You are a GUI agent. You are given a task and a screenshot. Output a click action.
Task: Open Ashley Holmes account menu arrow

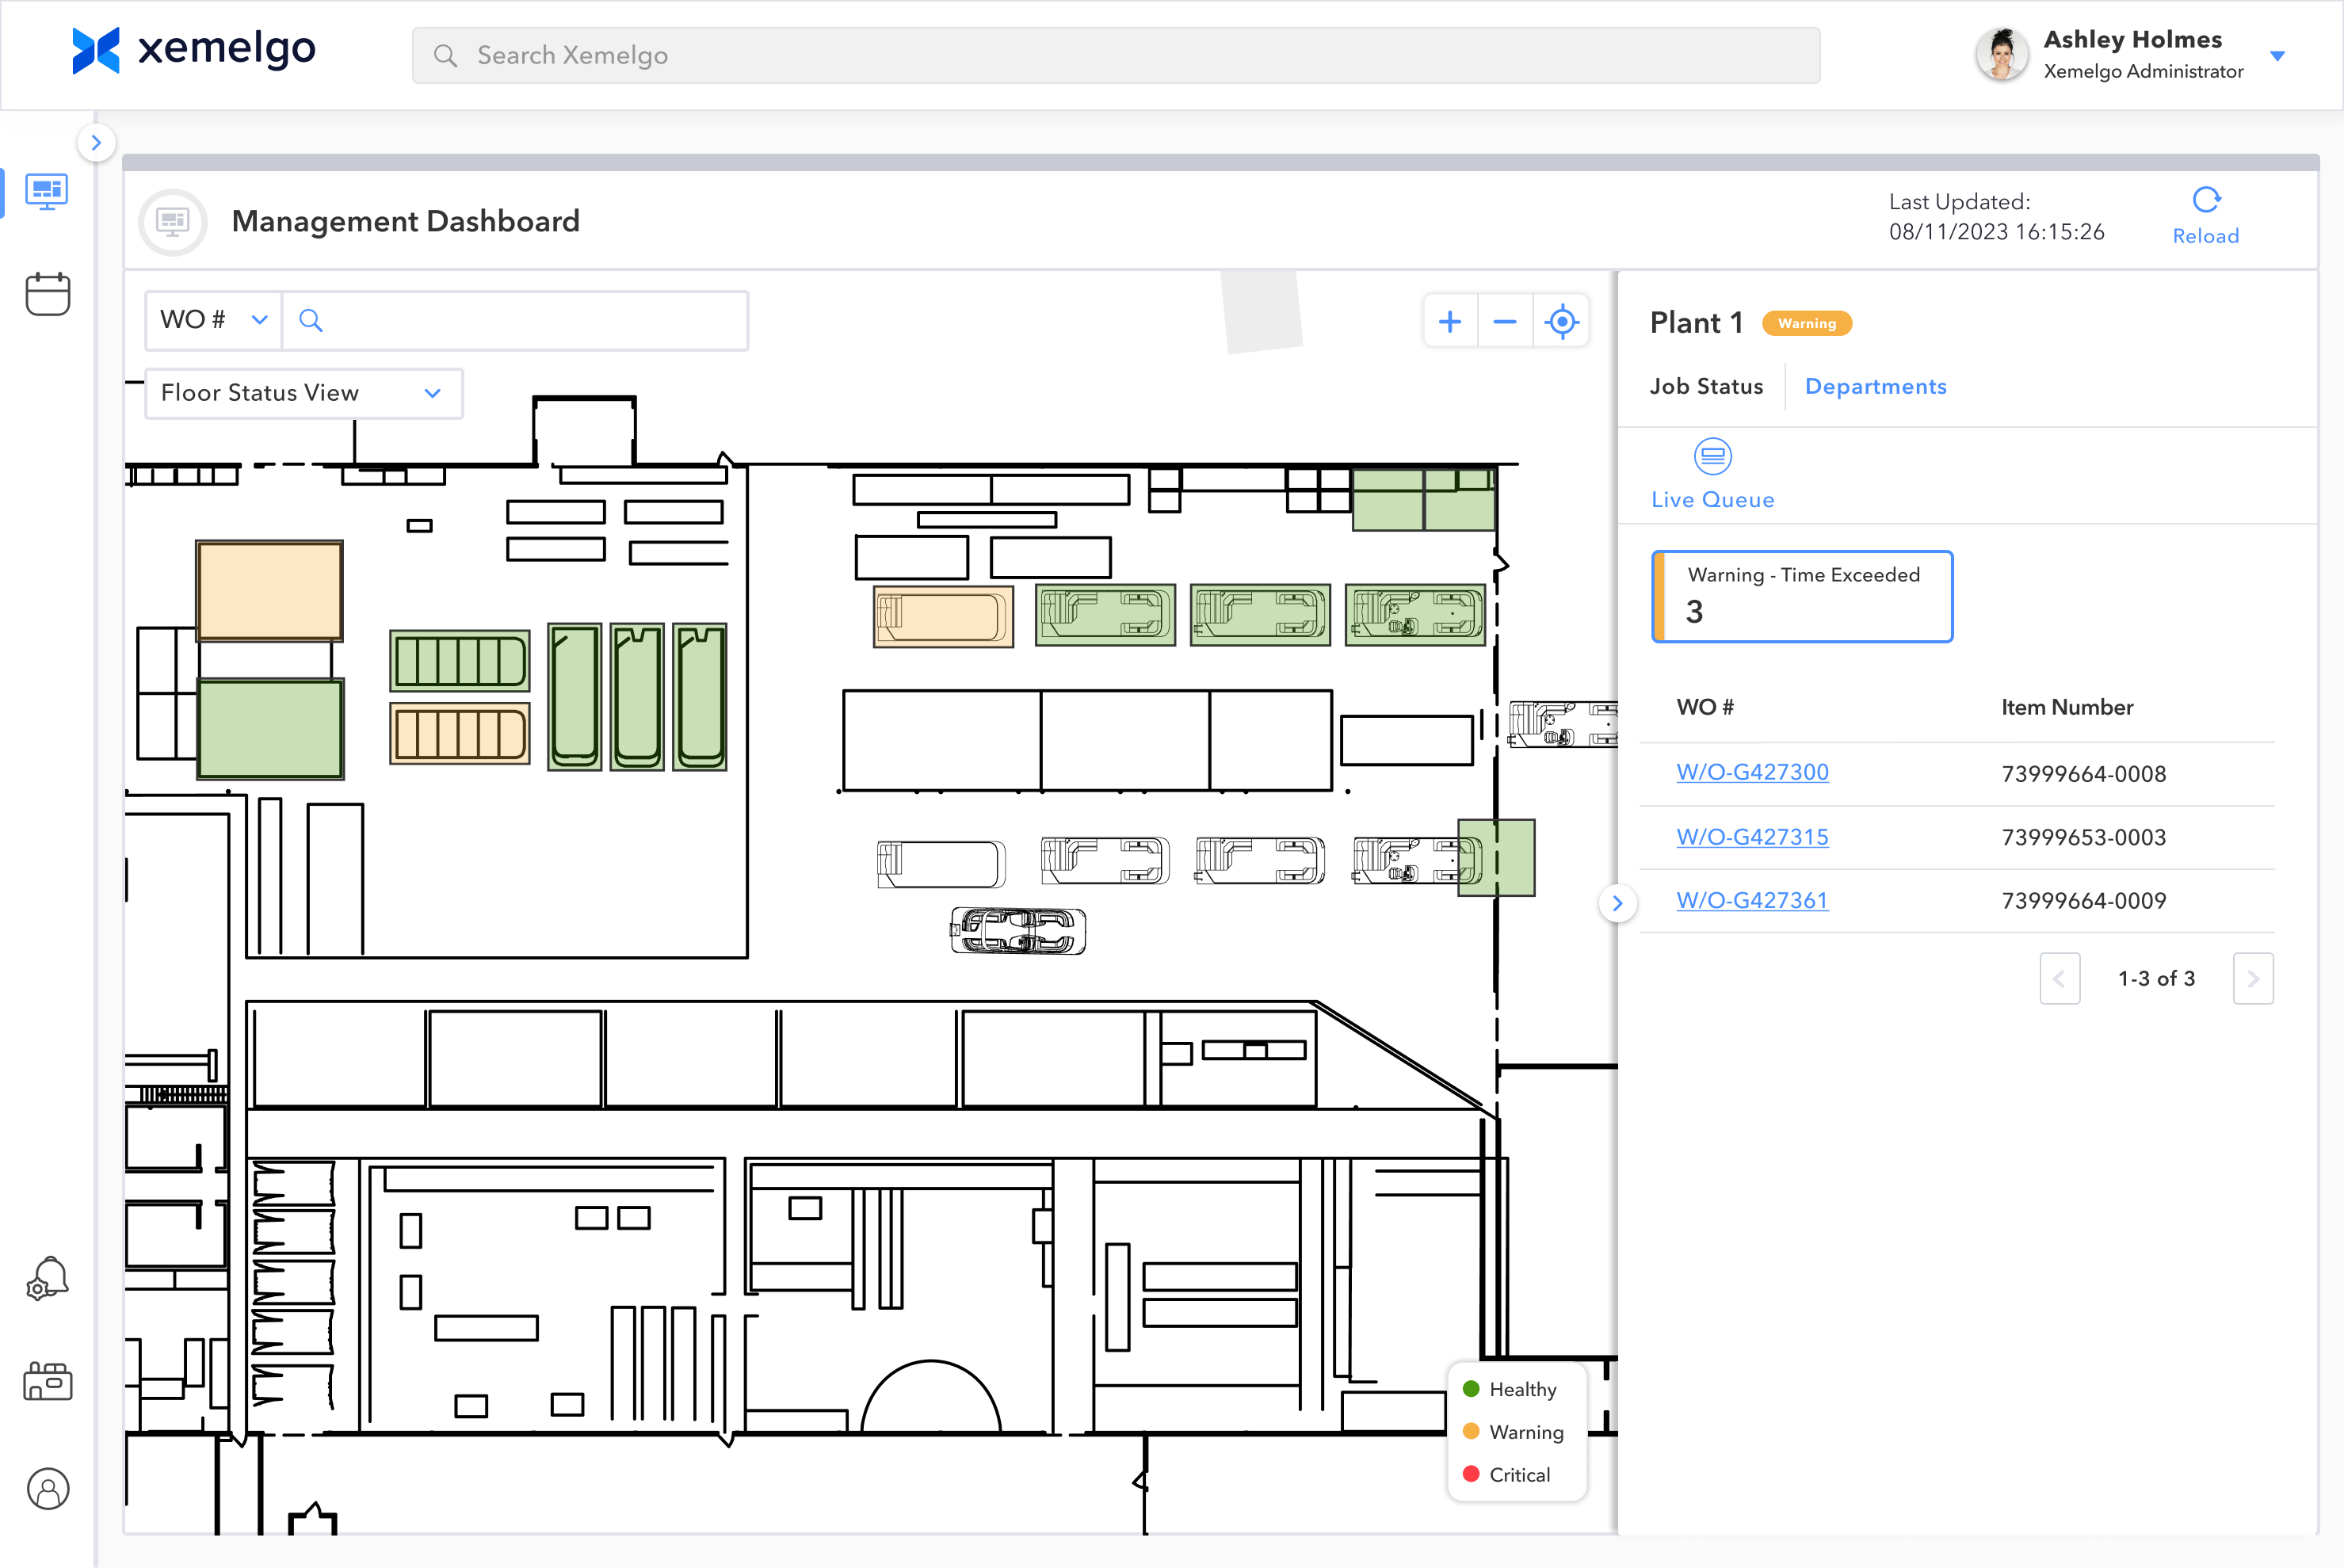click(2277, 56)
